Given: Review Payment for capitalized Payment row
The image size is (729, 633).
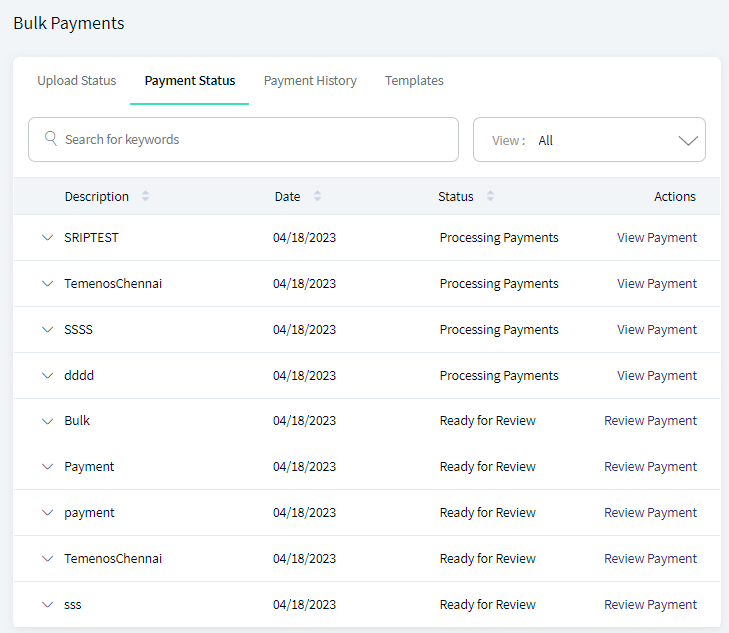Looking at the screenshot, I should pos(650,467).
